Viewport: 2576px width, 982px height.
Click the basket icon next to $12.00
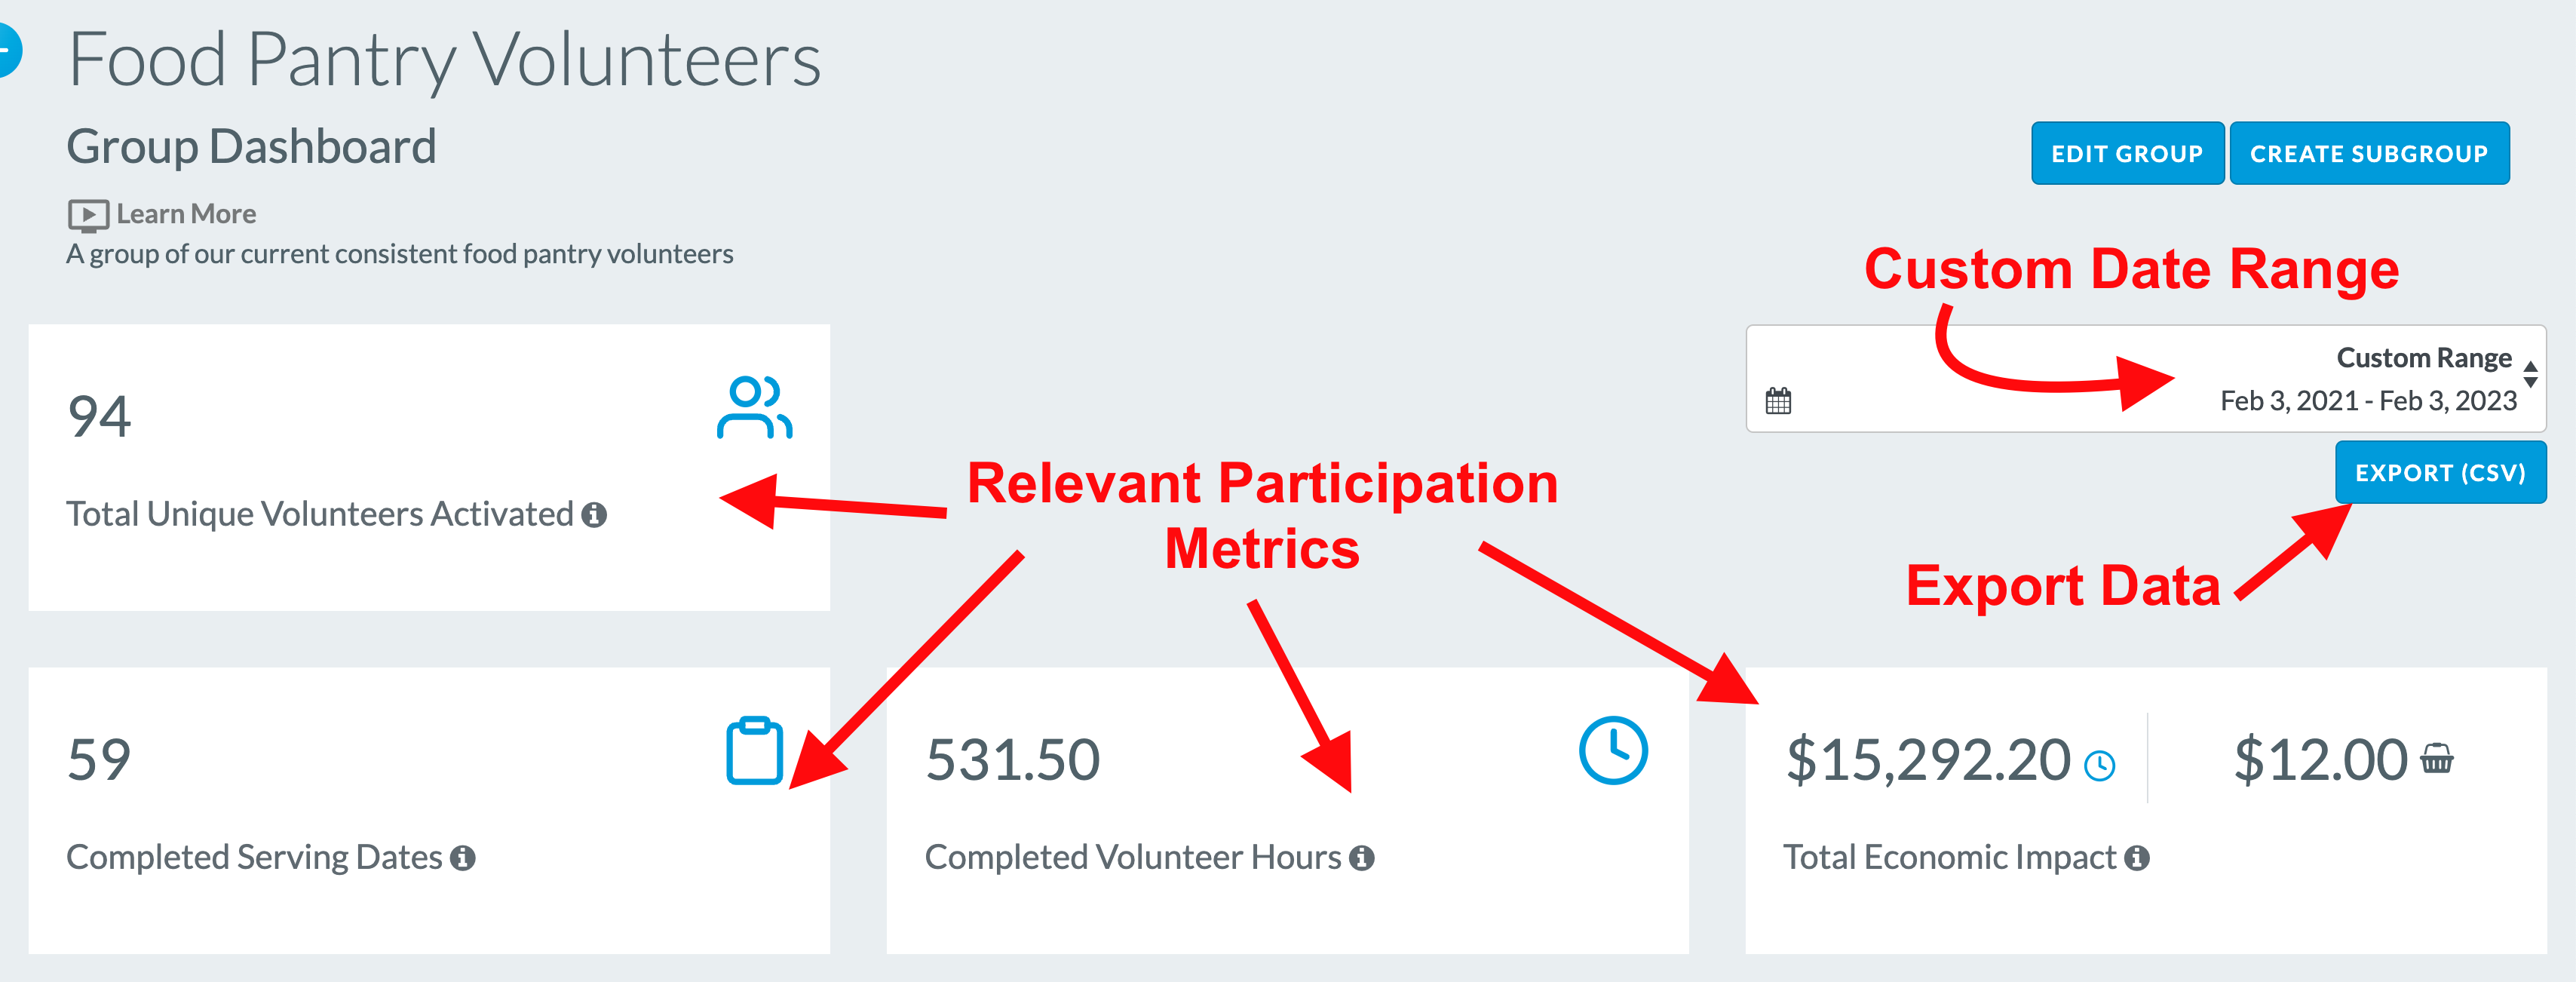(2436, 759)
